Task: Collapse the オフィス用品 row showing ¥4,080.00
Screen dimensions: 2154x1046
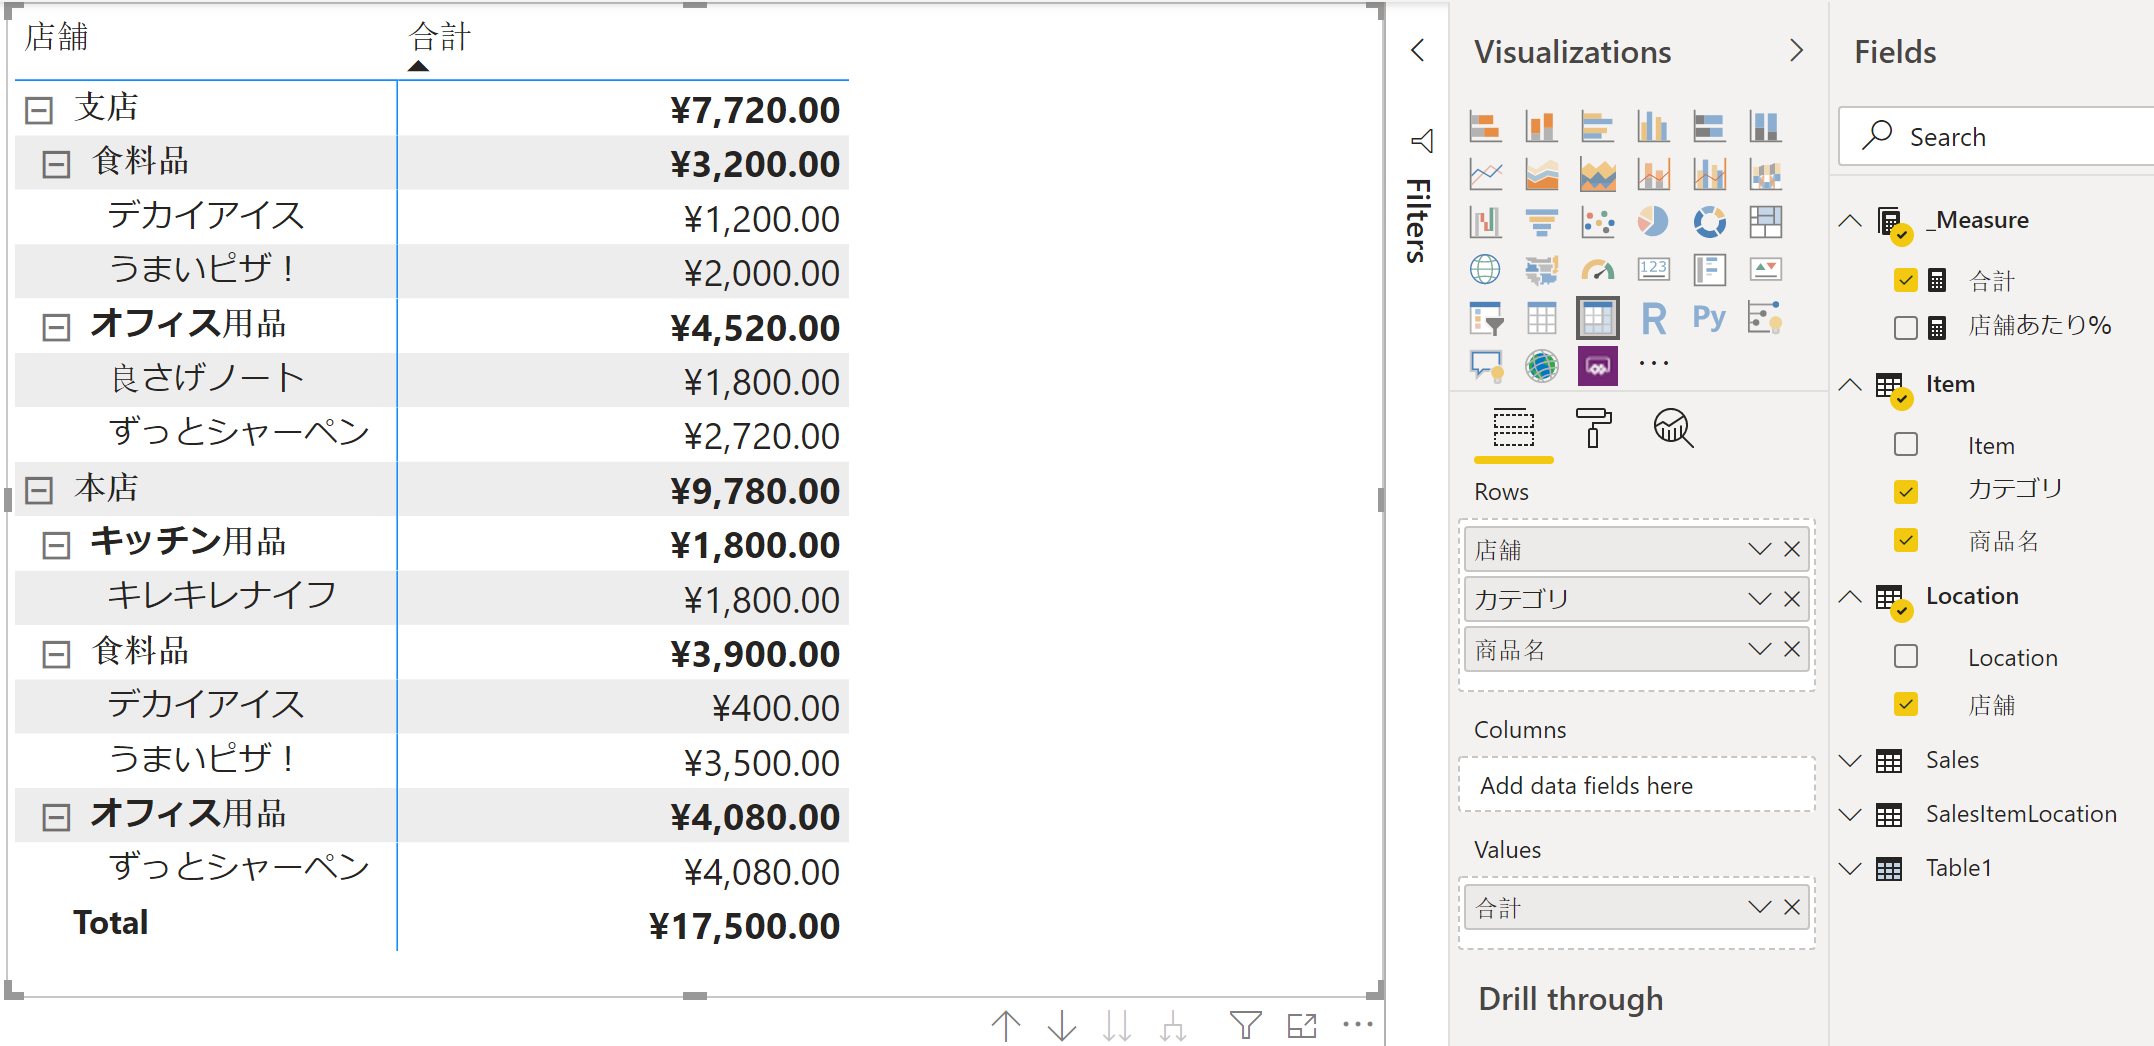Action: 57,817
